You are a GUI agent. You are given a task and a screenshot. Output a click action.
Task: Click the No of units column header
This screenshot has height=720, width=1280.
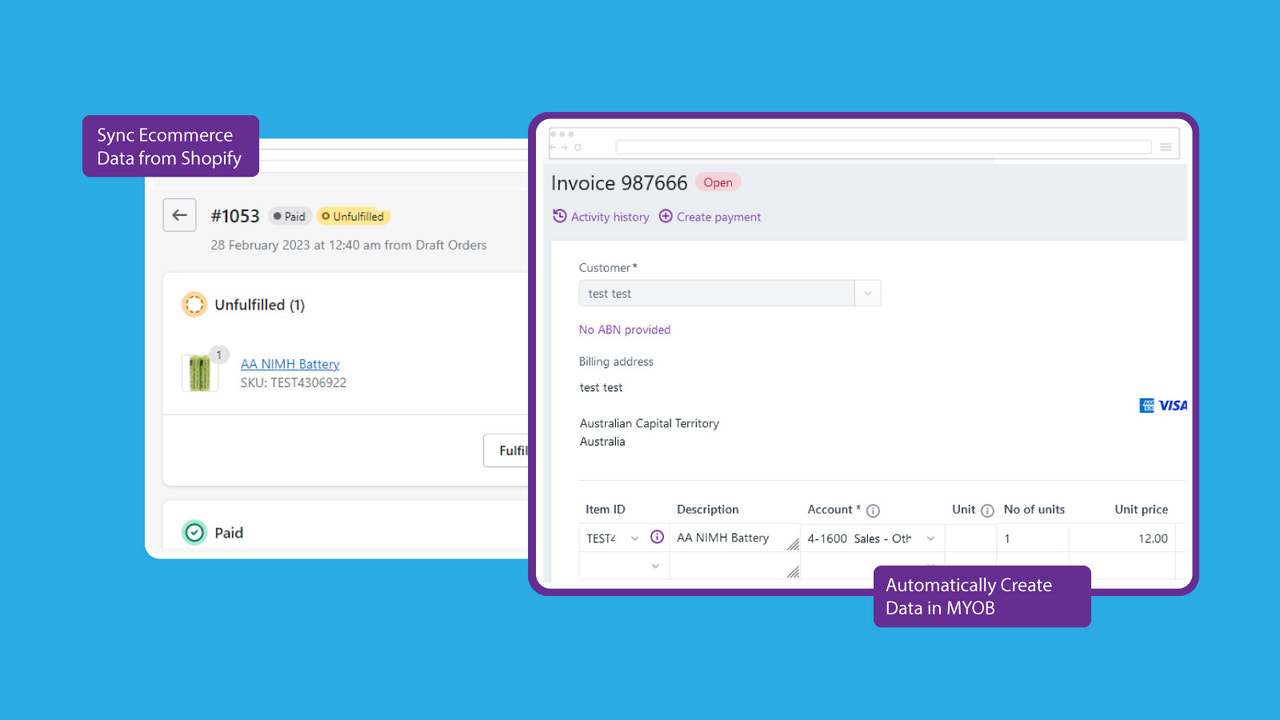coord(1034,510)
